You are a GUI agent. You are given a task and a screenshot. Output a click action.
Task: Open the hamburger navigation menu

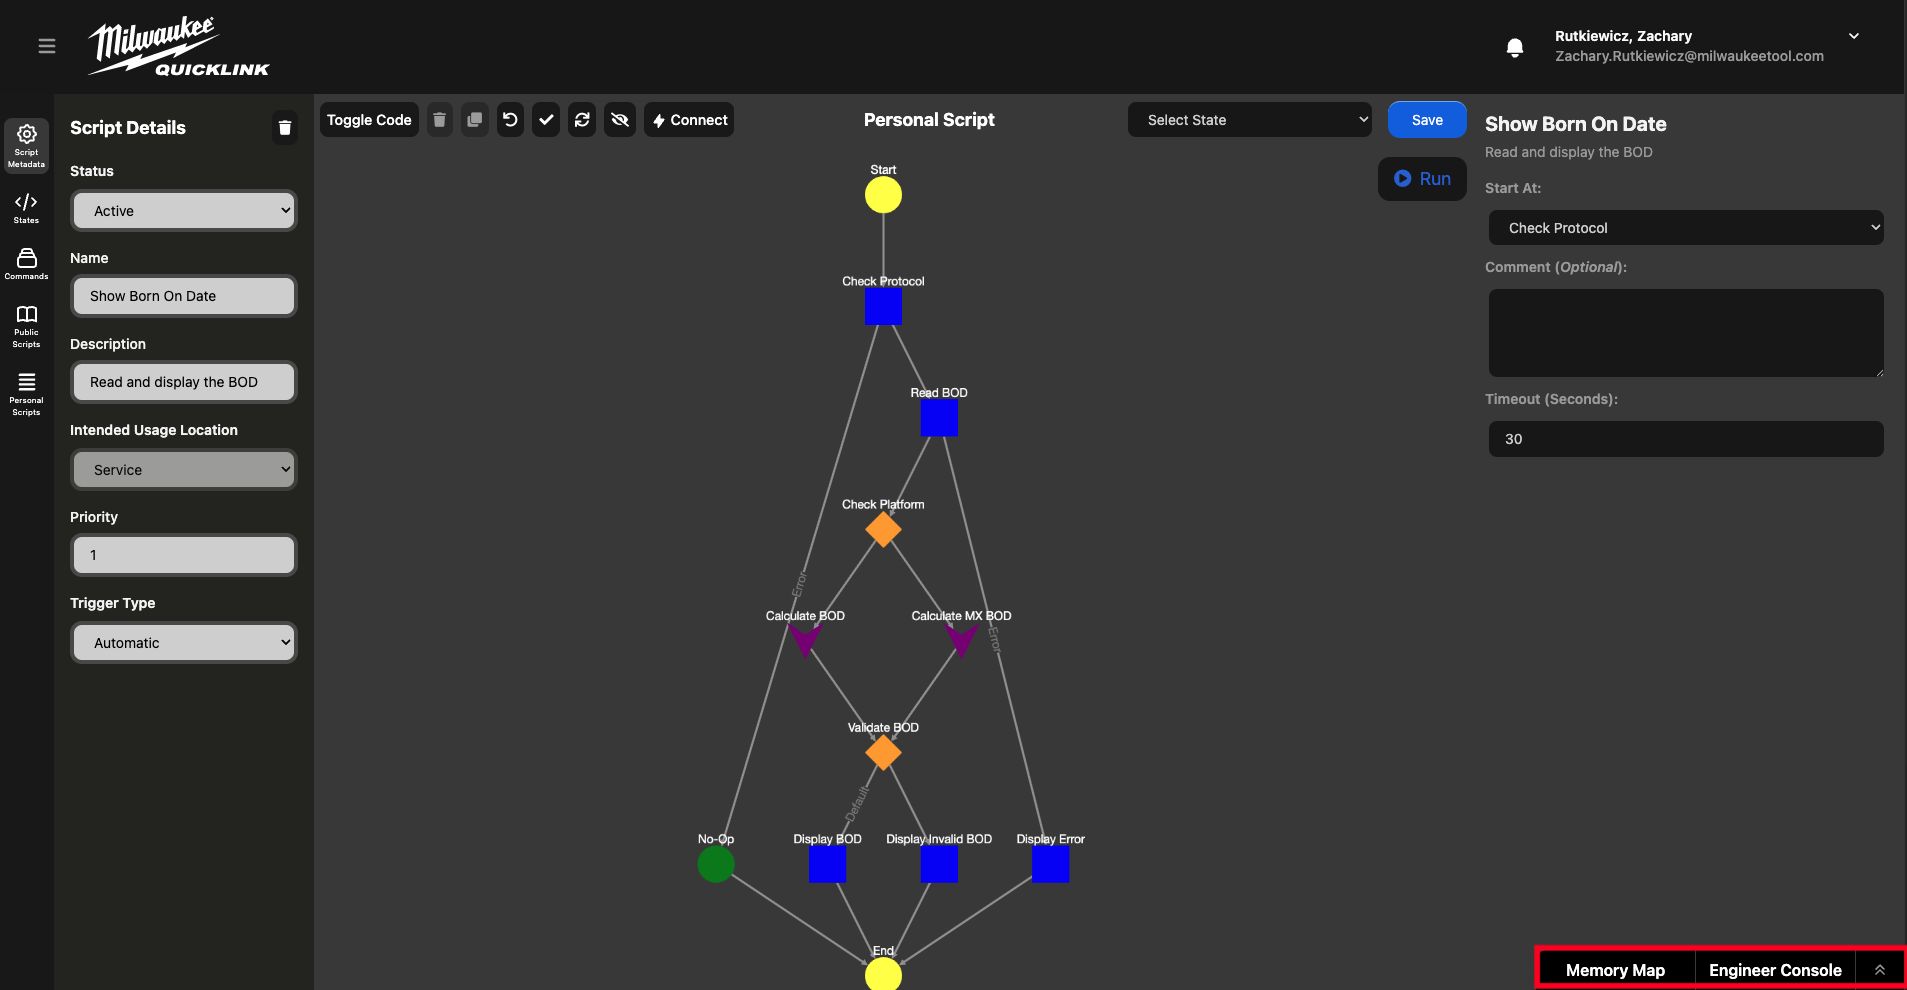click(47, 46)
